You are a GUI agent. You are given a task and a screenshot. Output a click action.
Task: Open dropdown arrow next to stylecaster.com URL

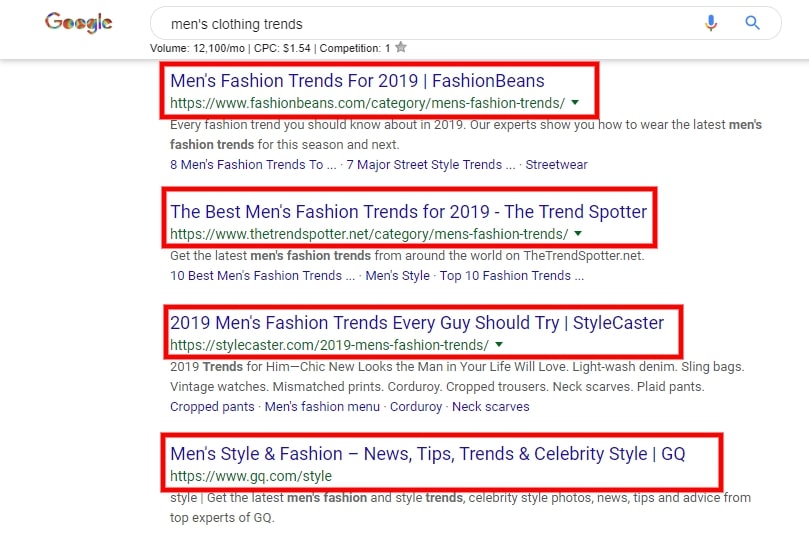(x=498, y=344)
